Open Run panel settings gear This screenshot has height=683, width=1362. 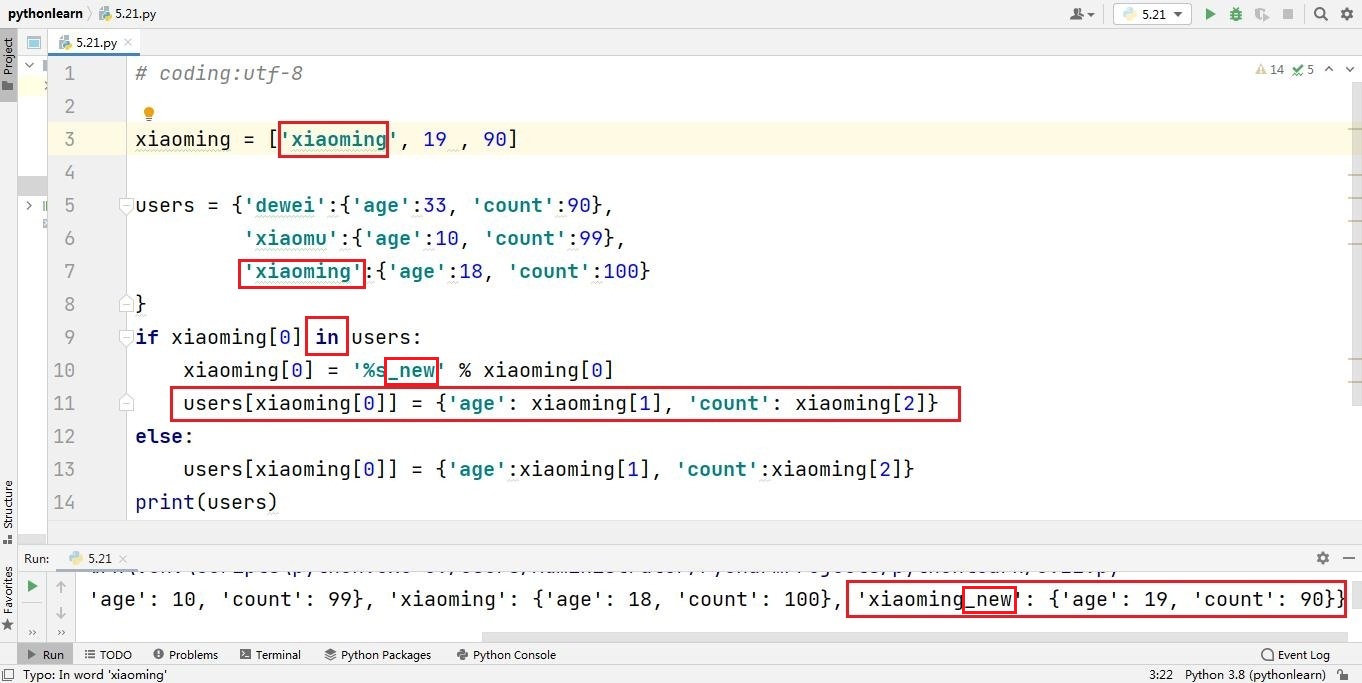(x=1323, y=558)
